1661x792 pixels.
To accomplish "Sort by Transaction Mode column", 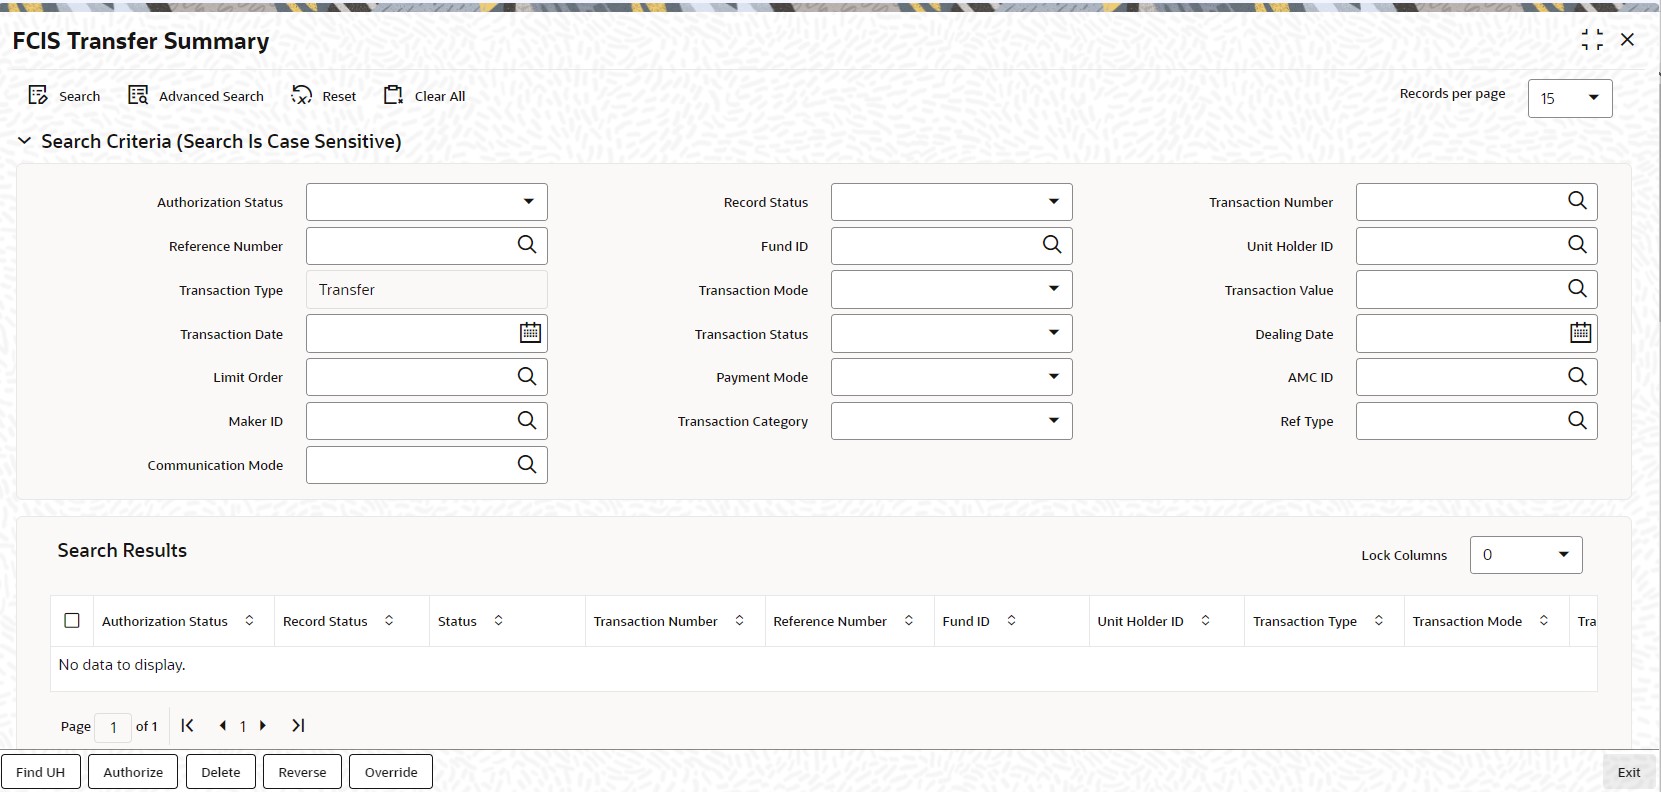I will 1543,621.
